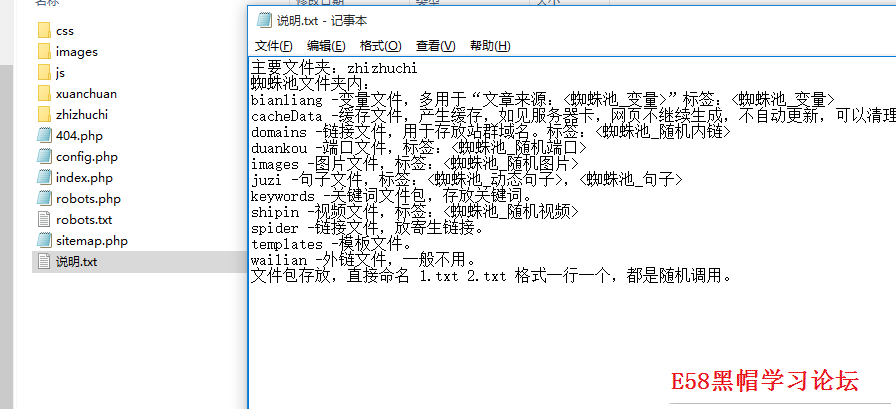Select the sitemap.php file name
Screen dimensions: 896x409
point(92,241)
